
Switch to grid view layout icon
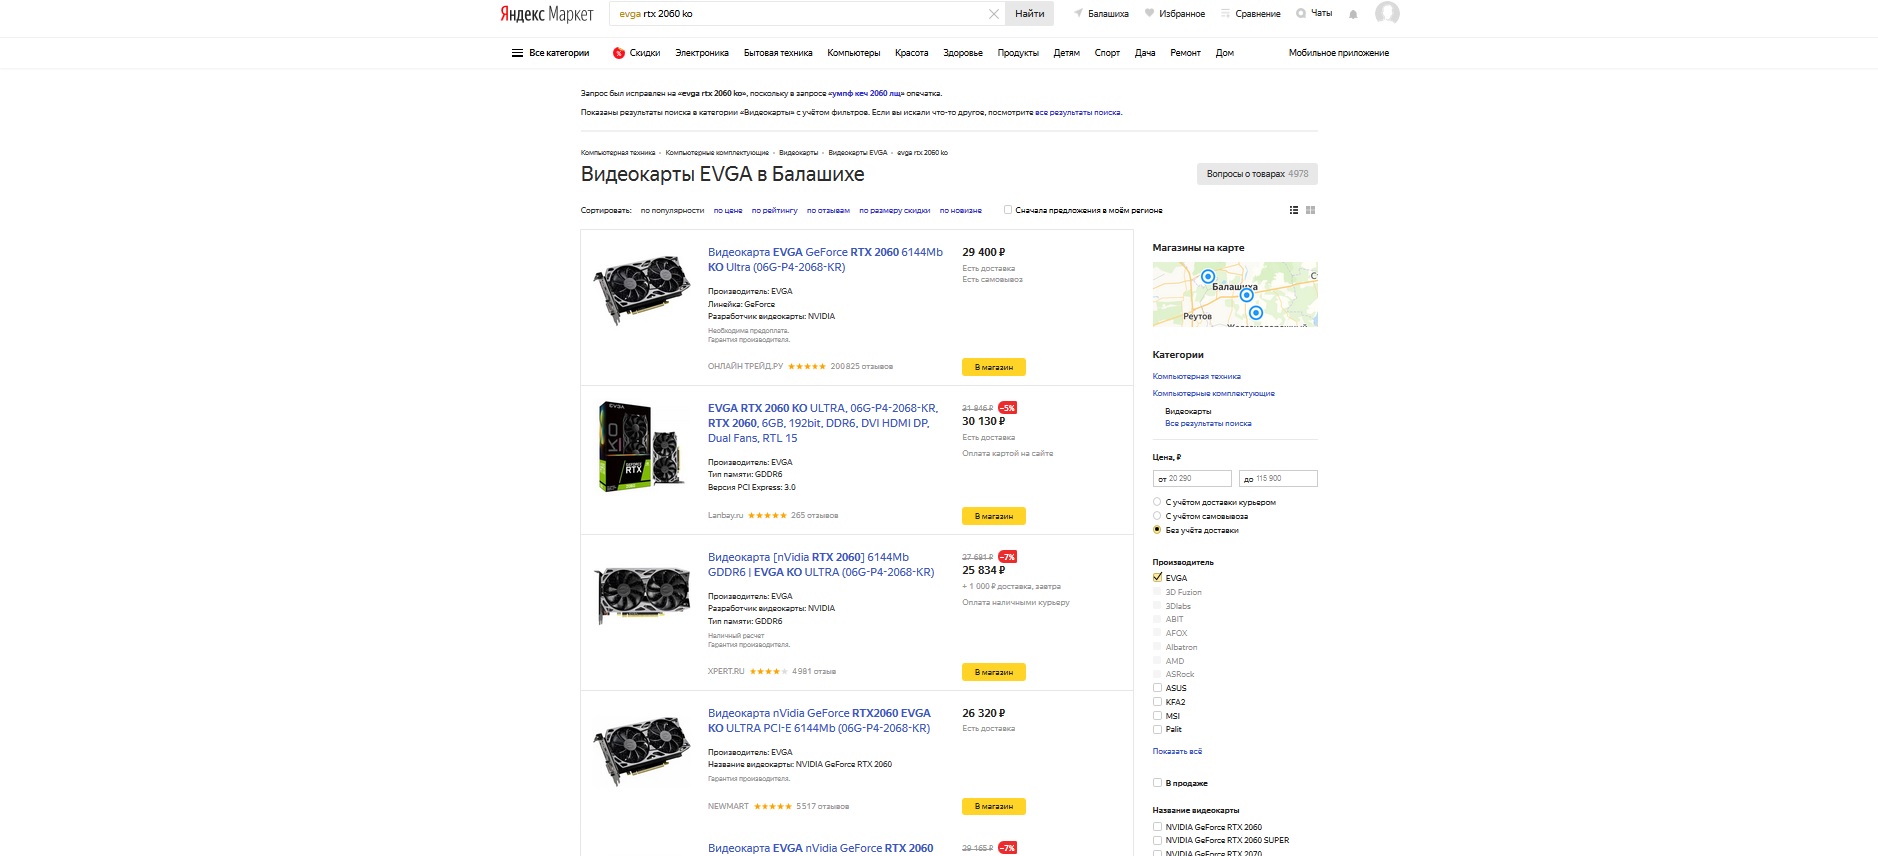[1310, 210]
